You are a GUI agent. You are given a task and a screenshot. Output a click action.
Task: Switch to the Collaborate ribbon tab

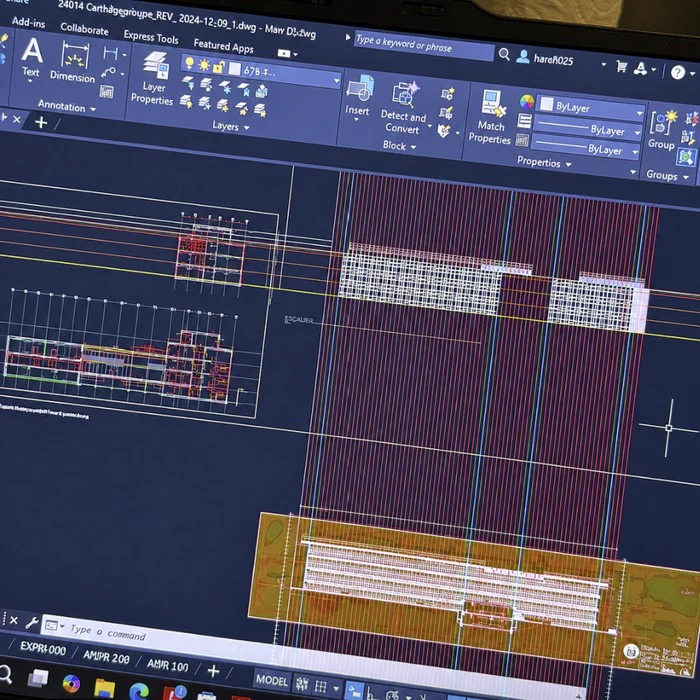tap(84, 29)
